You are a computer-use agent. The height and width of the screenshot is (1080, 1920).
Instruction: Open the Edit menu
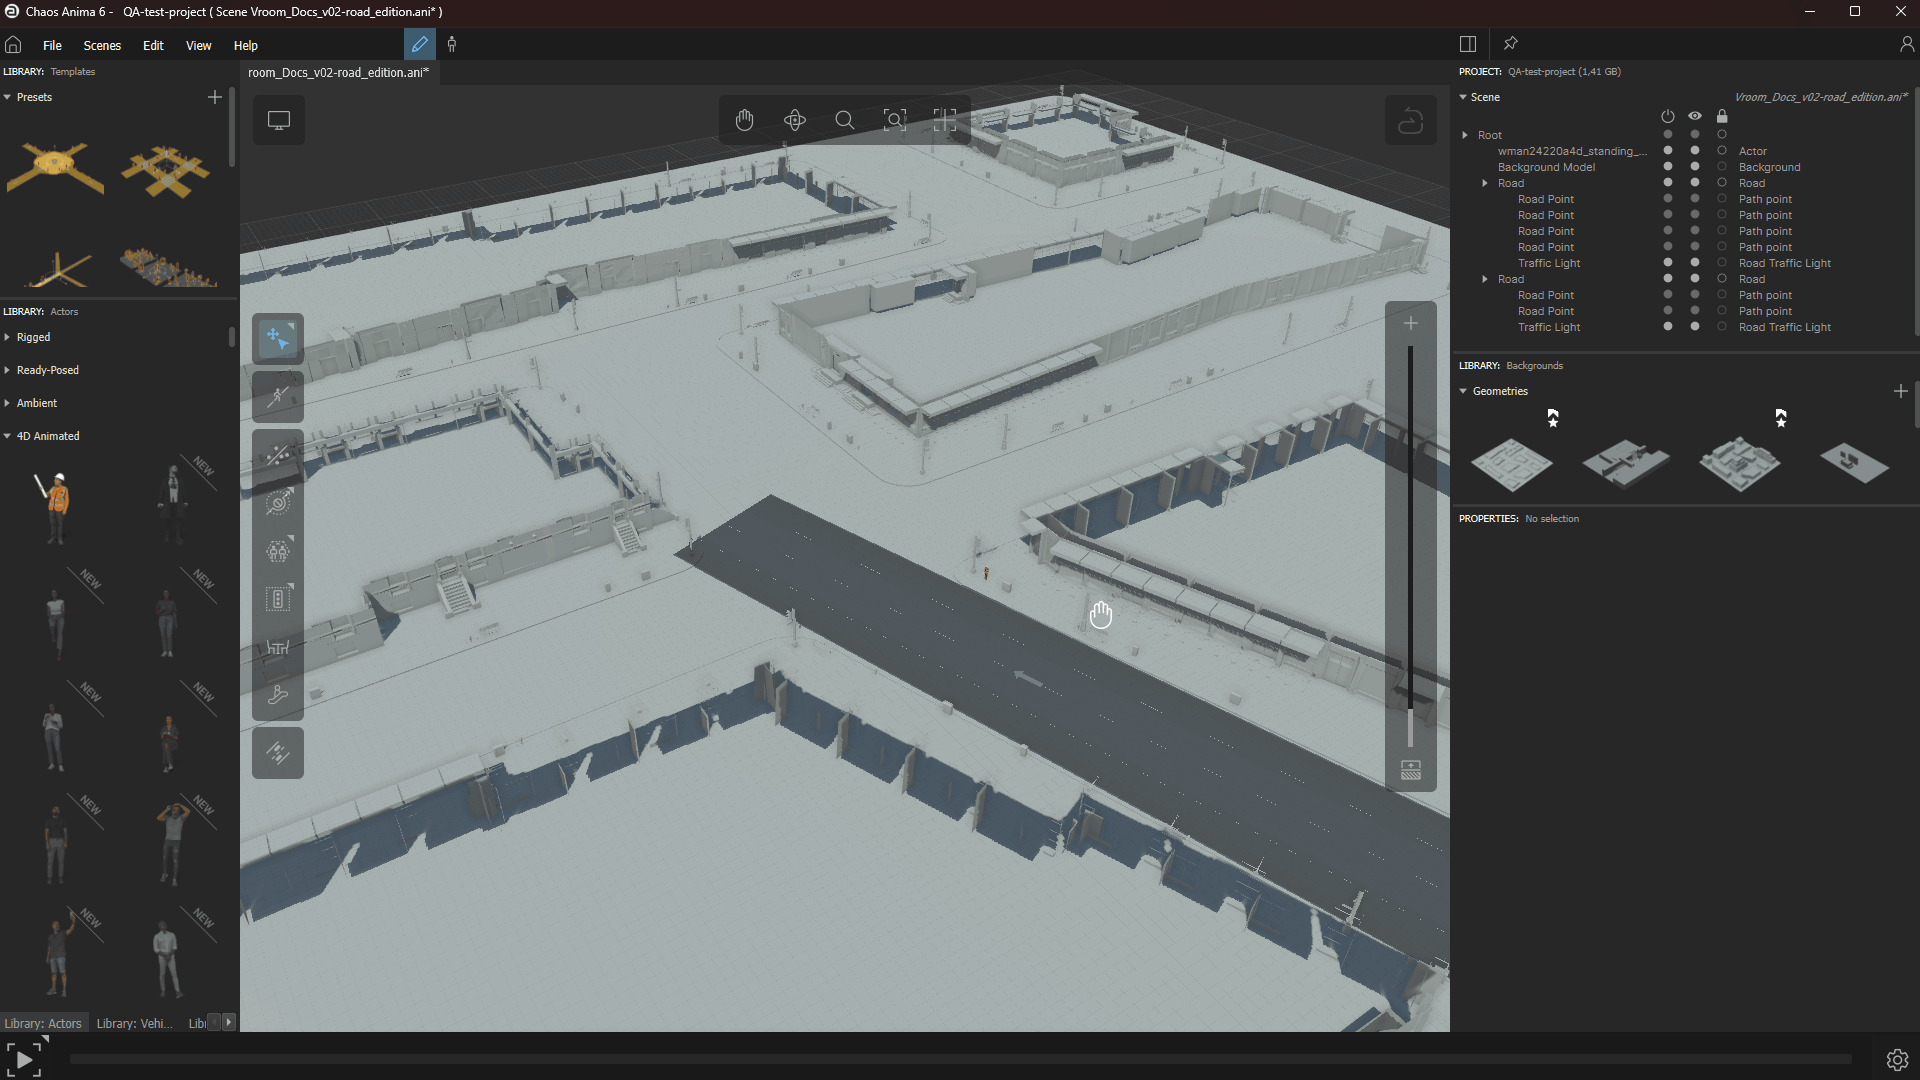point(153,45)
